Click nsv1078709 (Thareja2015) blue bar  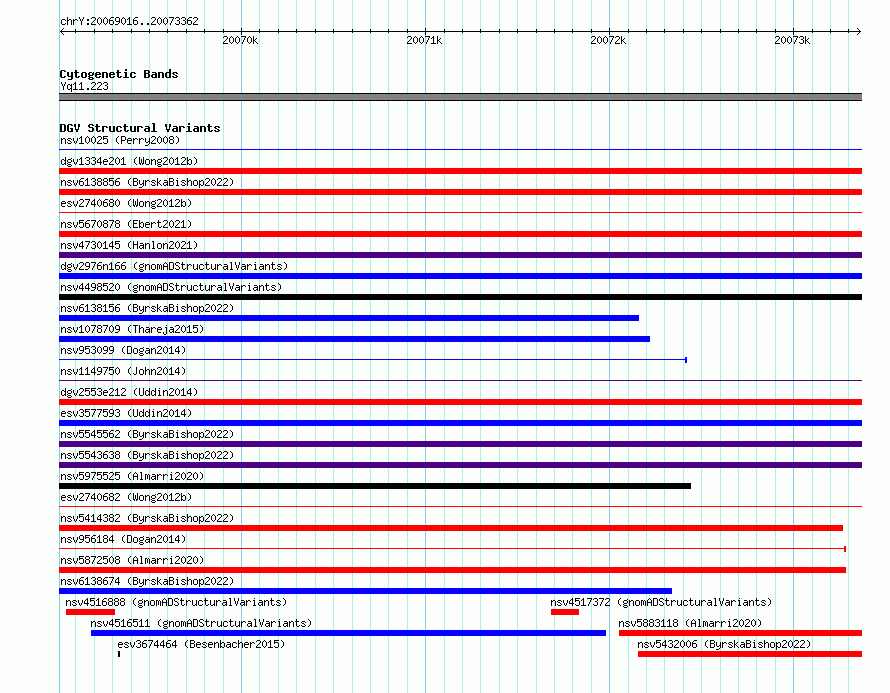point(354,339)
